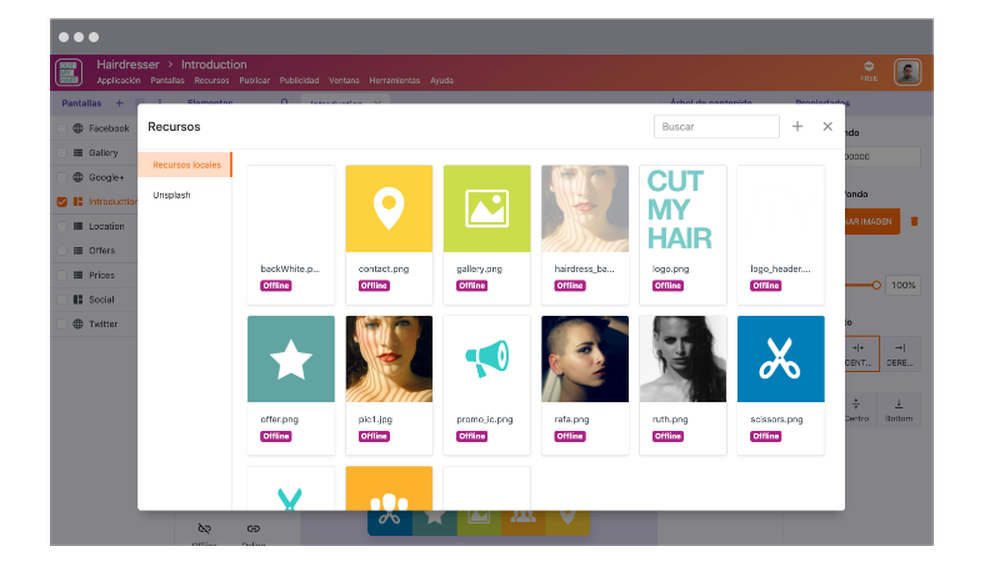Select the globe icon next to Facebook

coord(78,128)
